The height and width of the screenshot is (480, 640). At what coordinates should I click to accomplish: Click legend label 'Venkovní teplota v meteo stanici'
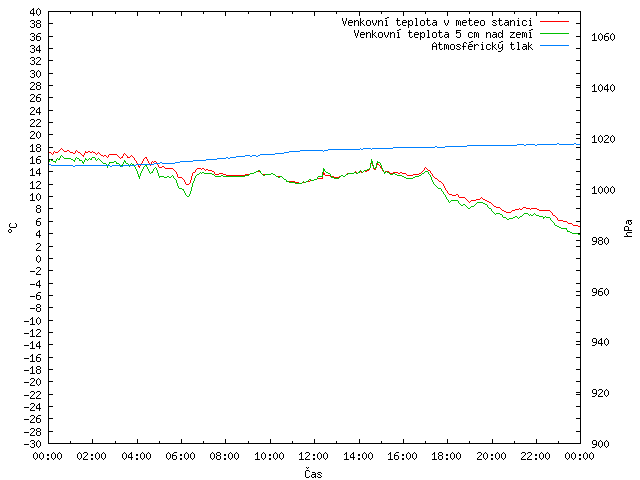[437, 22]
